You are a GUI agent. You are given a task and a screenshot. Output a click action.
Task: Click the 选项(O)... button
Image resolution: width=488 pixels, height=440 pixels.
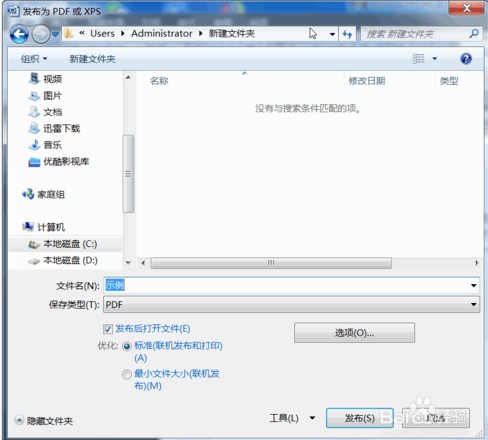[354, 333]
